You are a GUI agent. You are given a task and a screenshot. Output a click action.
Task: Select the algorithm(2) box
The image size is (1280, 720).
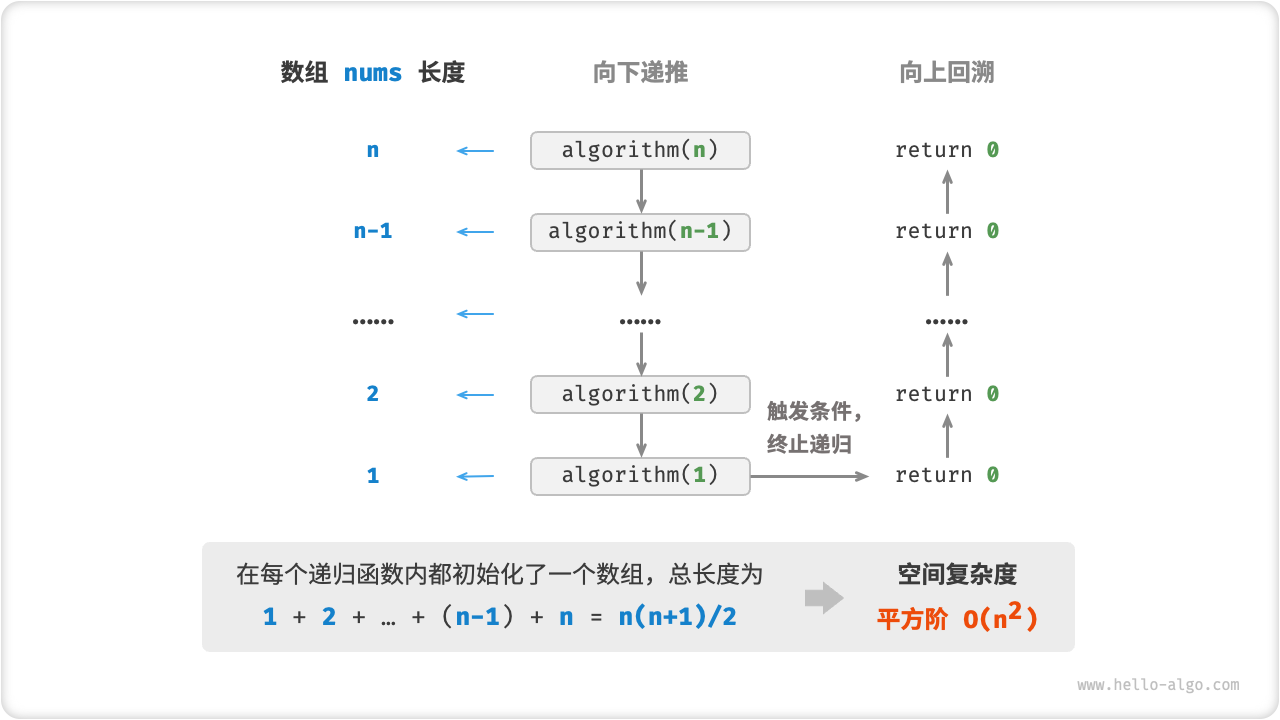click(640, 394)
